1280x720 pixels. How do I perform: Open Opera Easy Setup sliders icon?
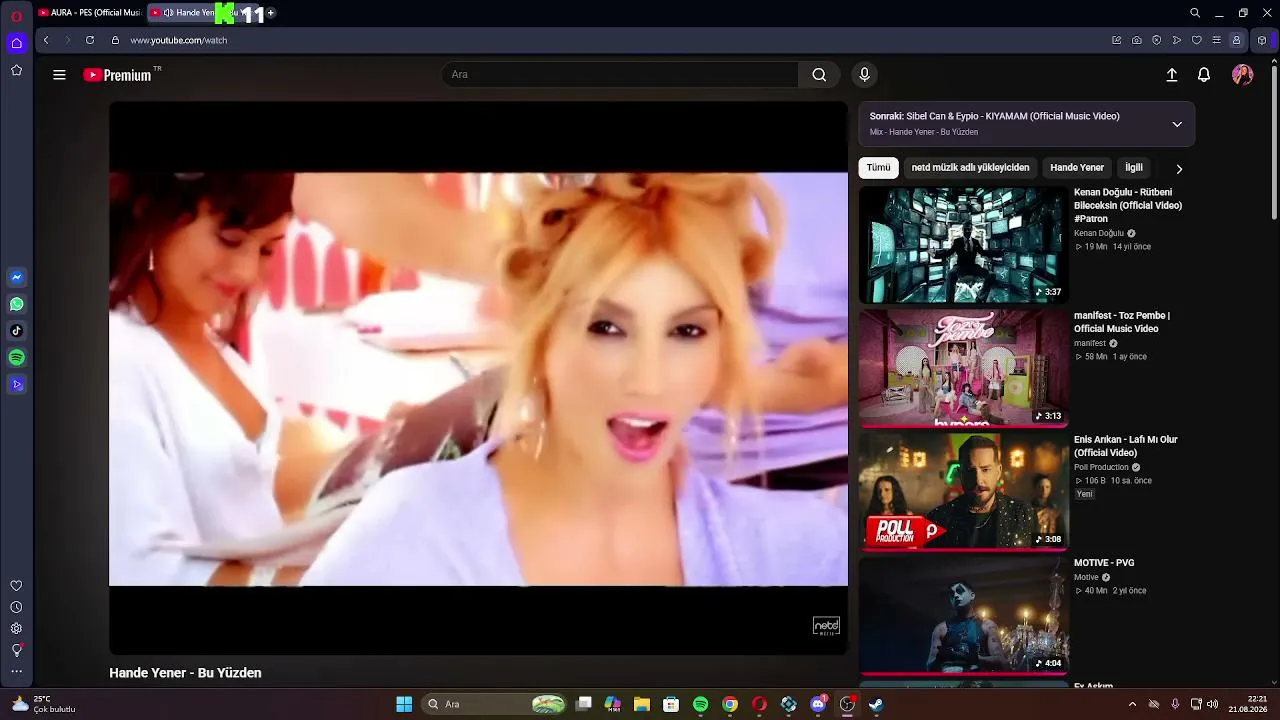point(1217,40)
